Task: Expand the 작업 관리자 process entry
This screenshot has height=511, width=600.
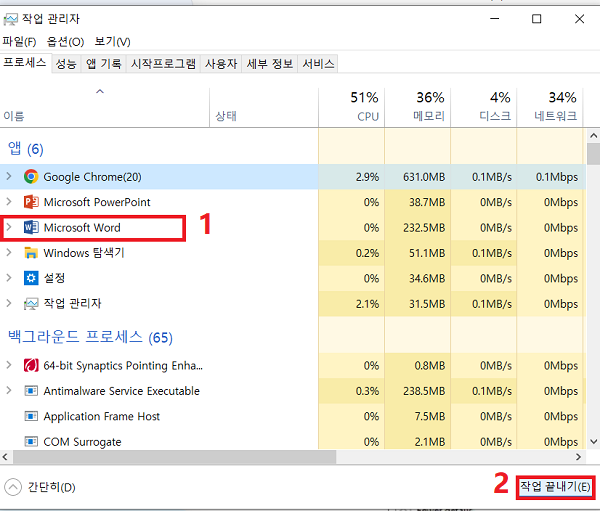Action: (9, 303)
